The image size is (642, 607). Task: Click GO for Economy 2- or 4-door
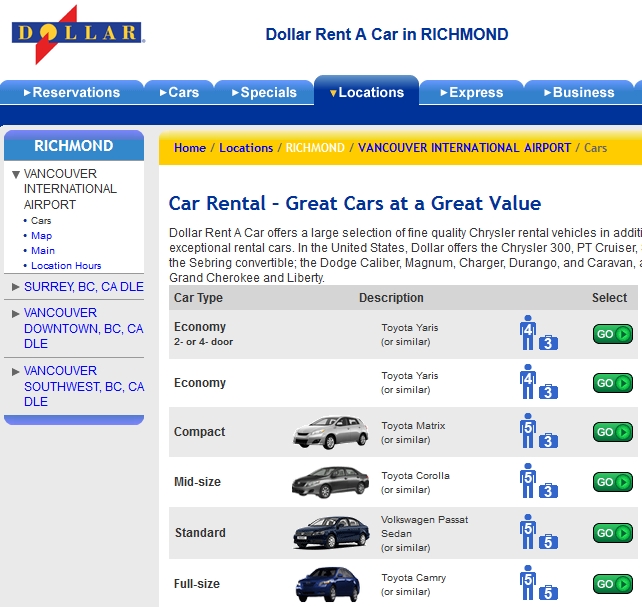(x=613, y=334)
